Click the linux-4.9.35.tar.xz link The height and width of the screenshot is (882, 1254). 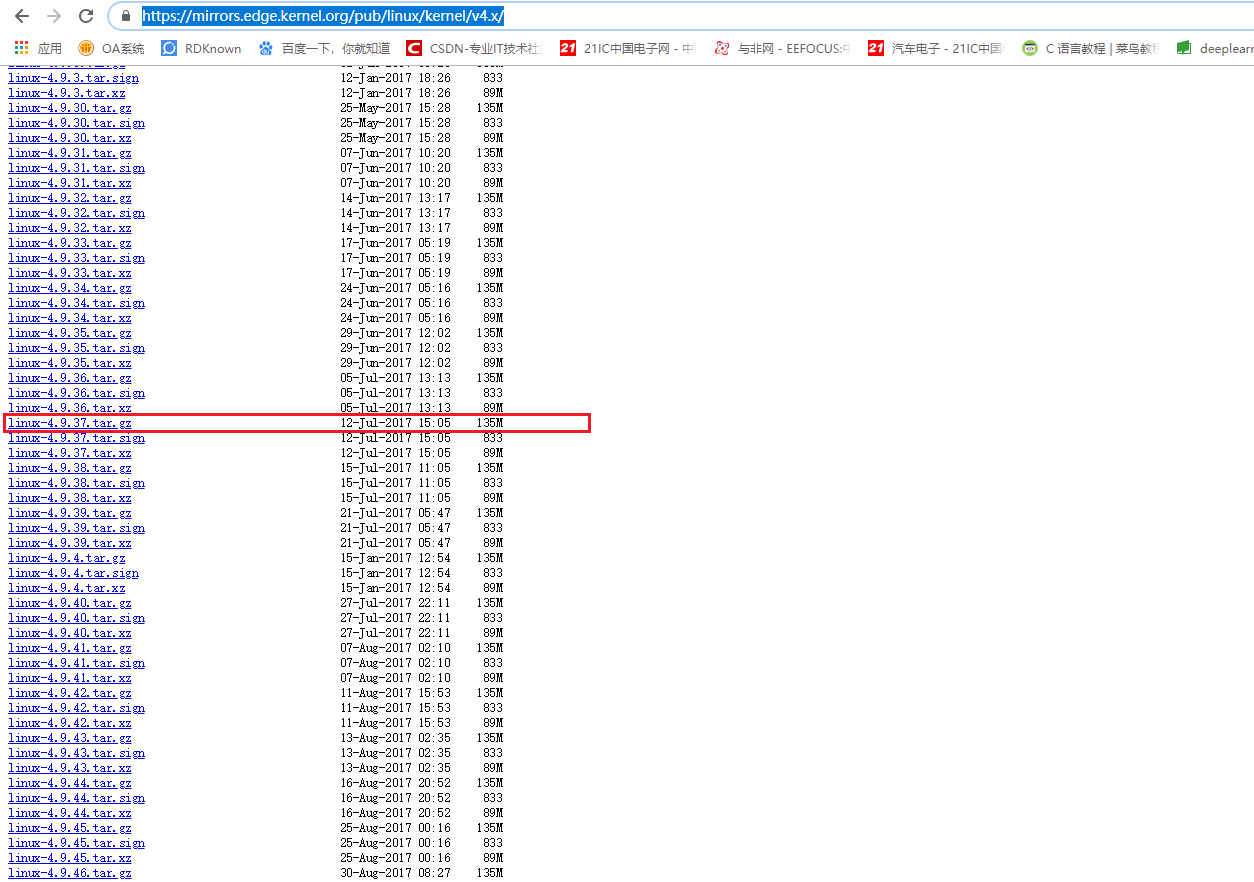point(69,363)
